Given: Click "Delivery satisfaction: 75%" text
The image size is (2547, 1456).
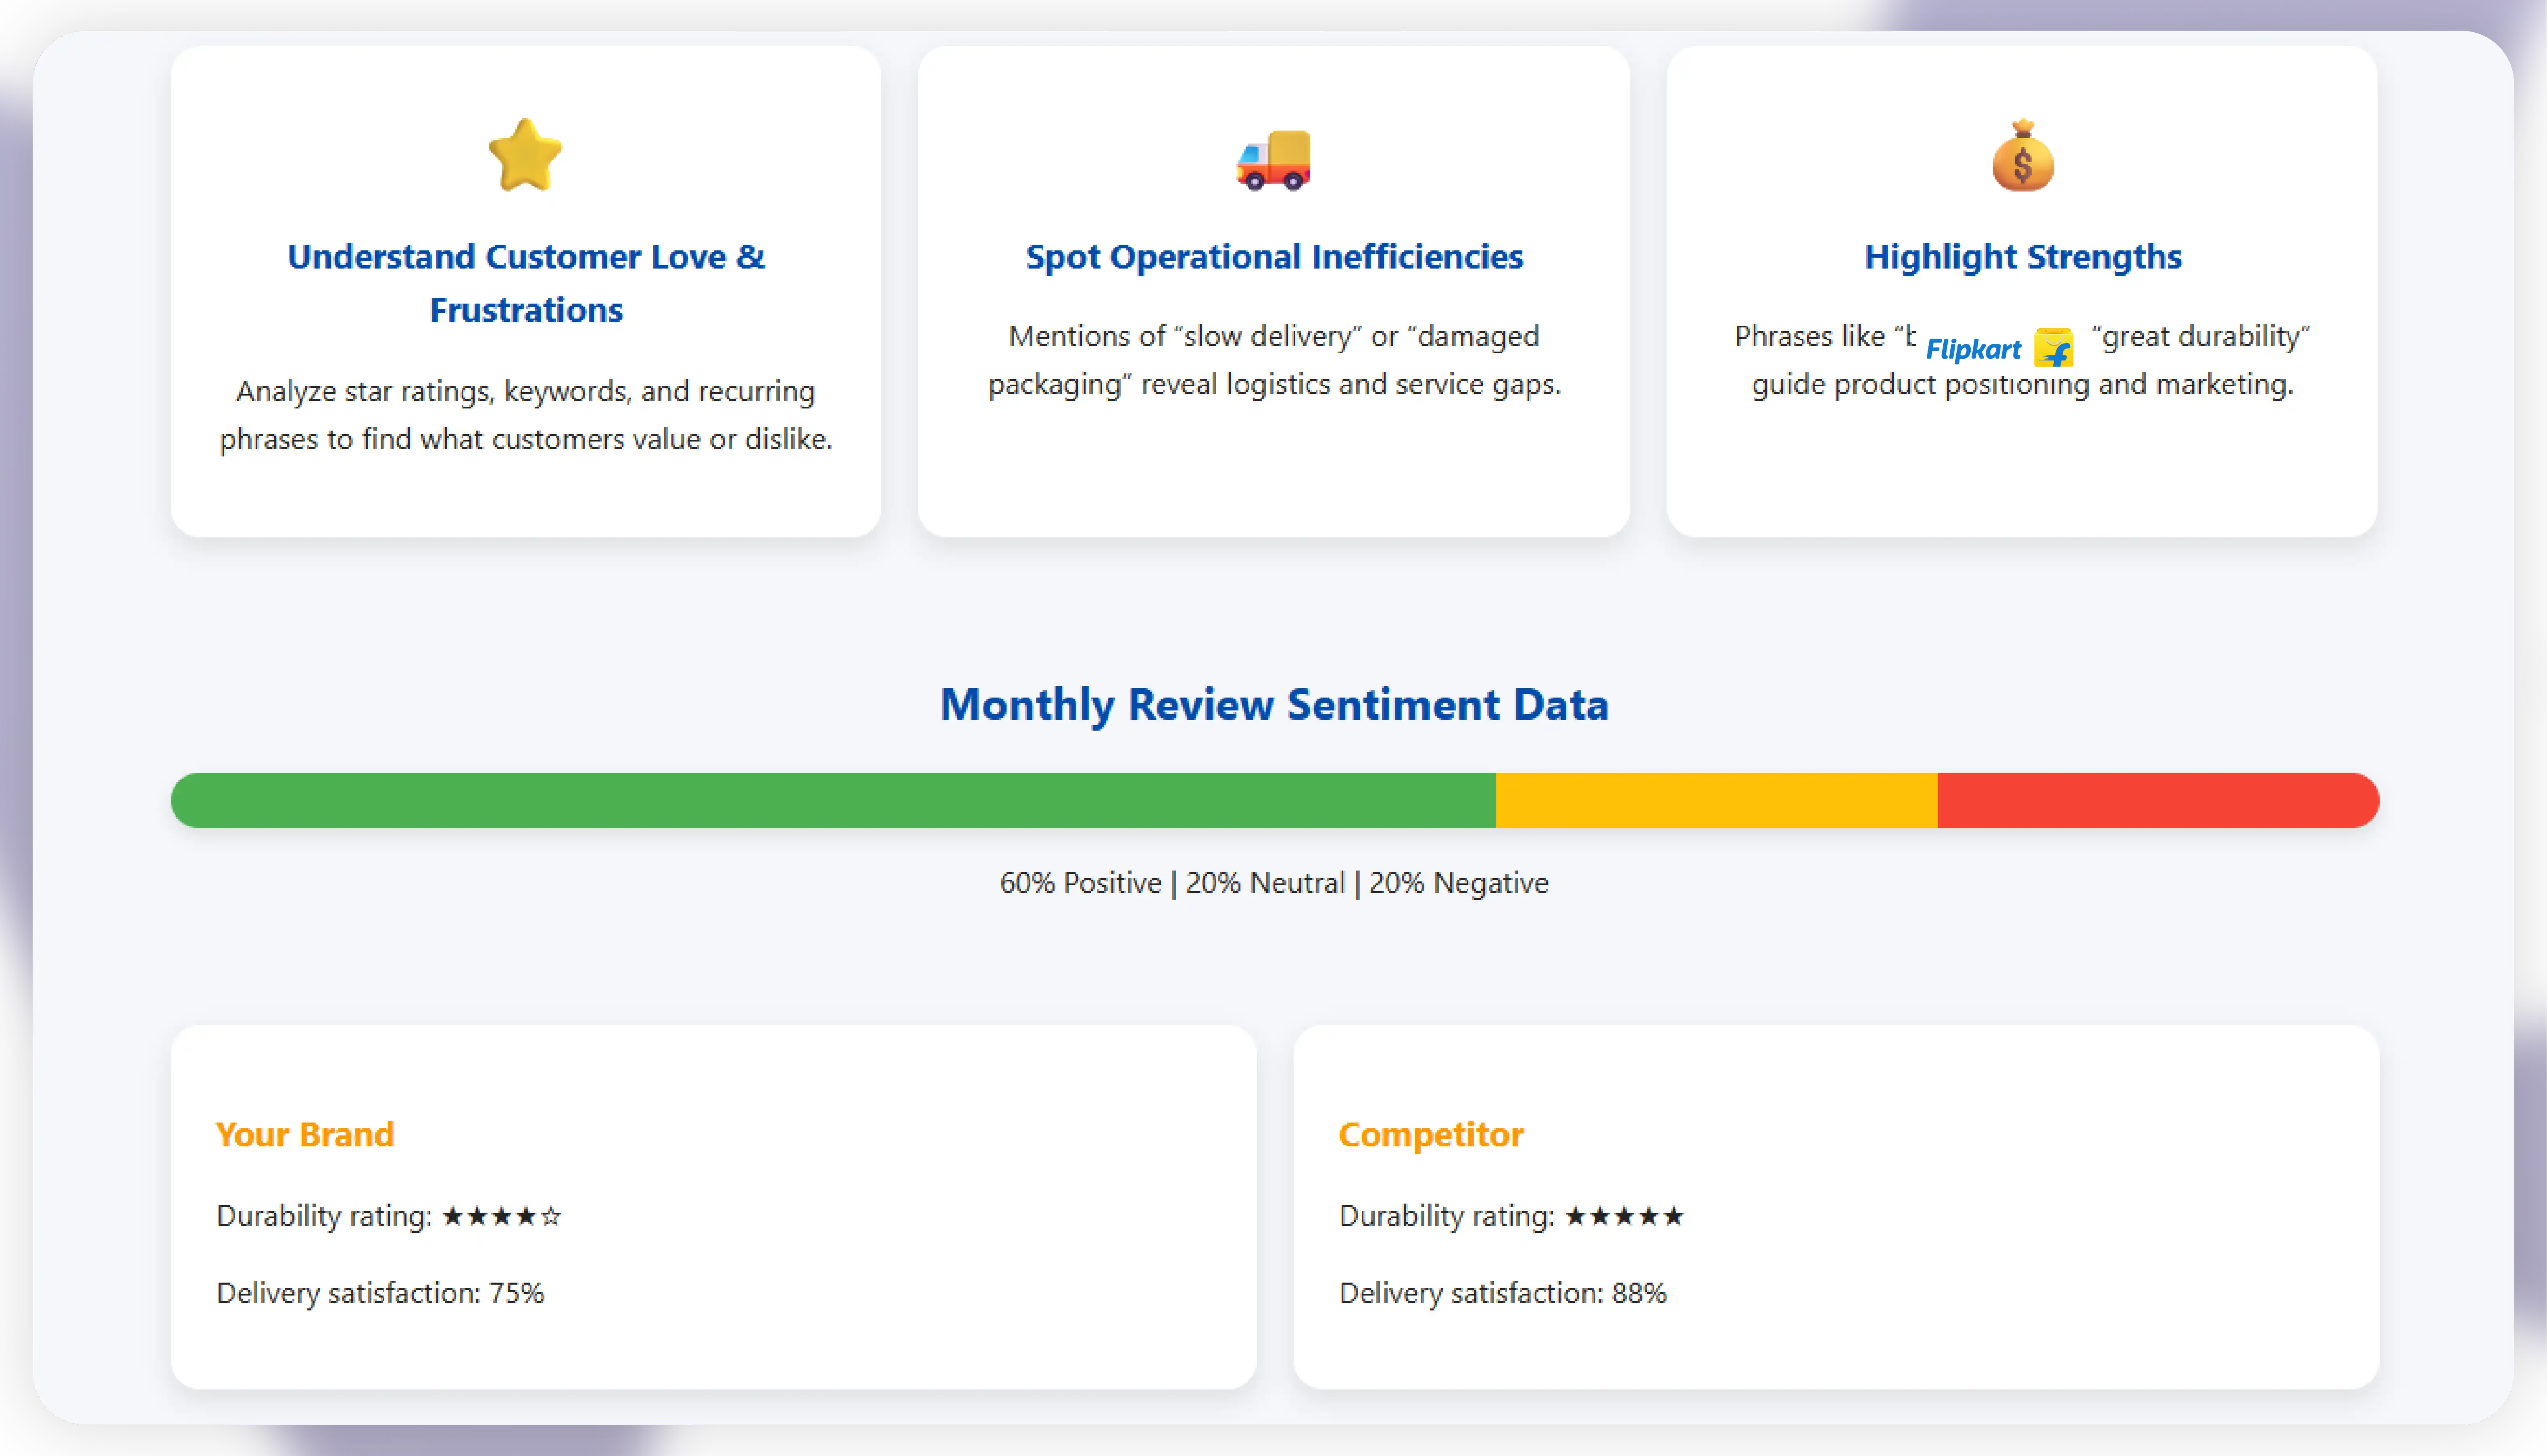Looking at the screenshot, I should coord(380,1293).
